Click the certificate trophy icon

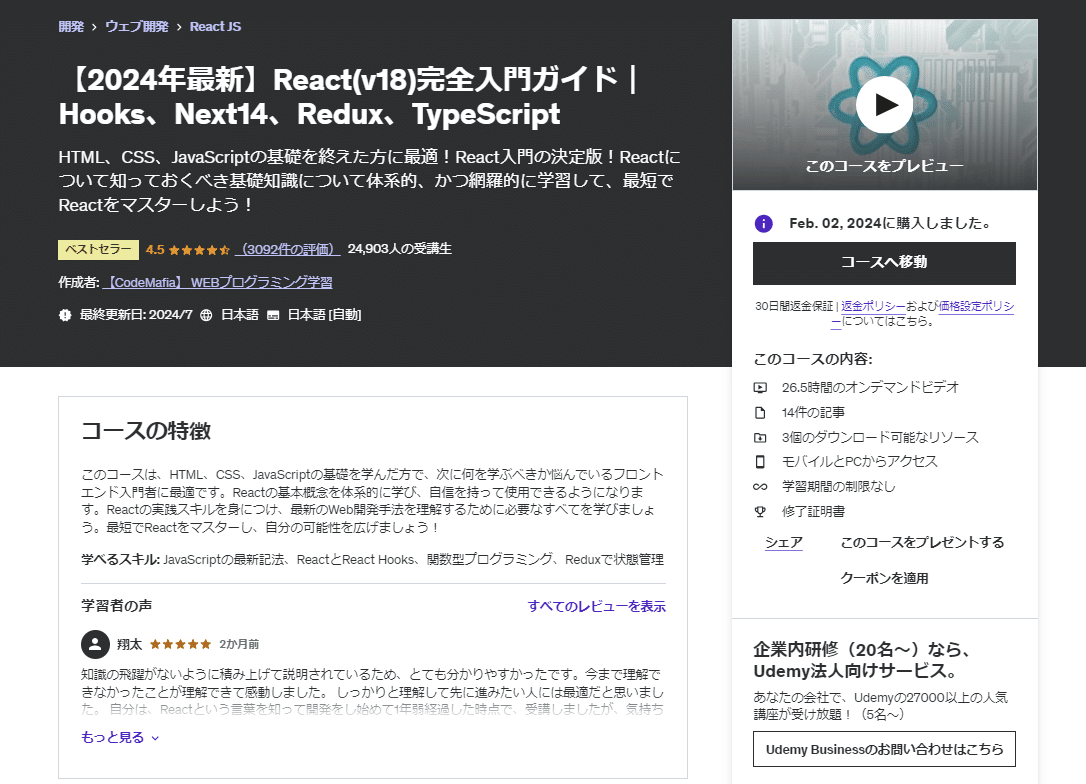point(760,512)
